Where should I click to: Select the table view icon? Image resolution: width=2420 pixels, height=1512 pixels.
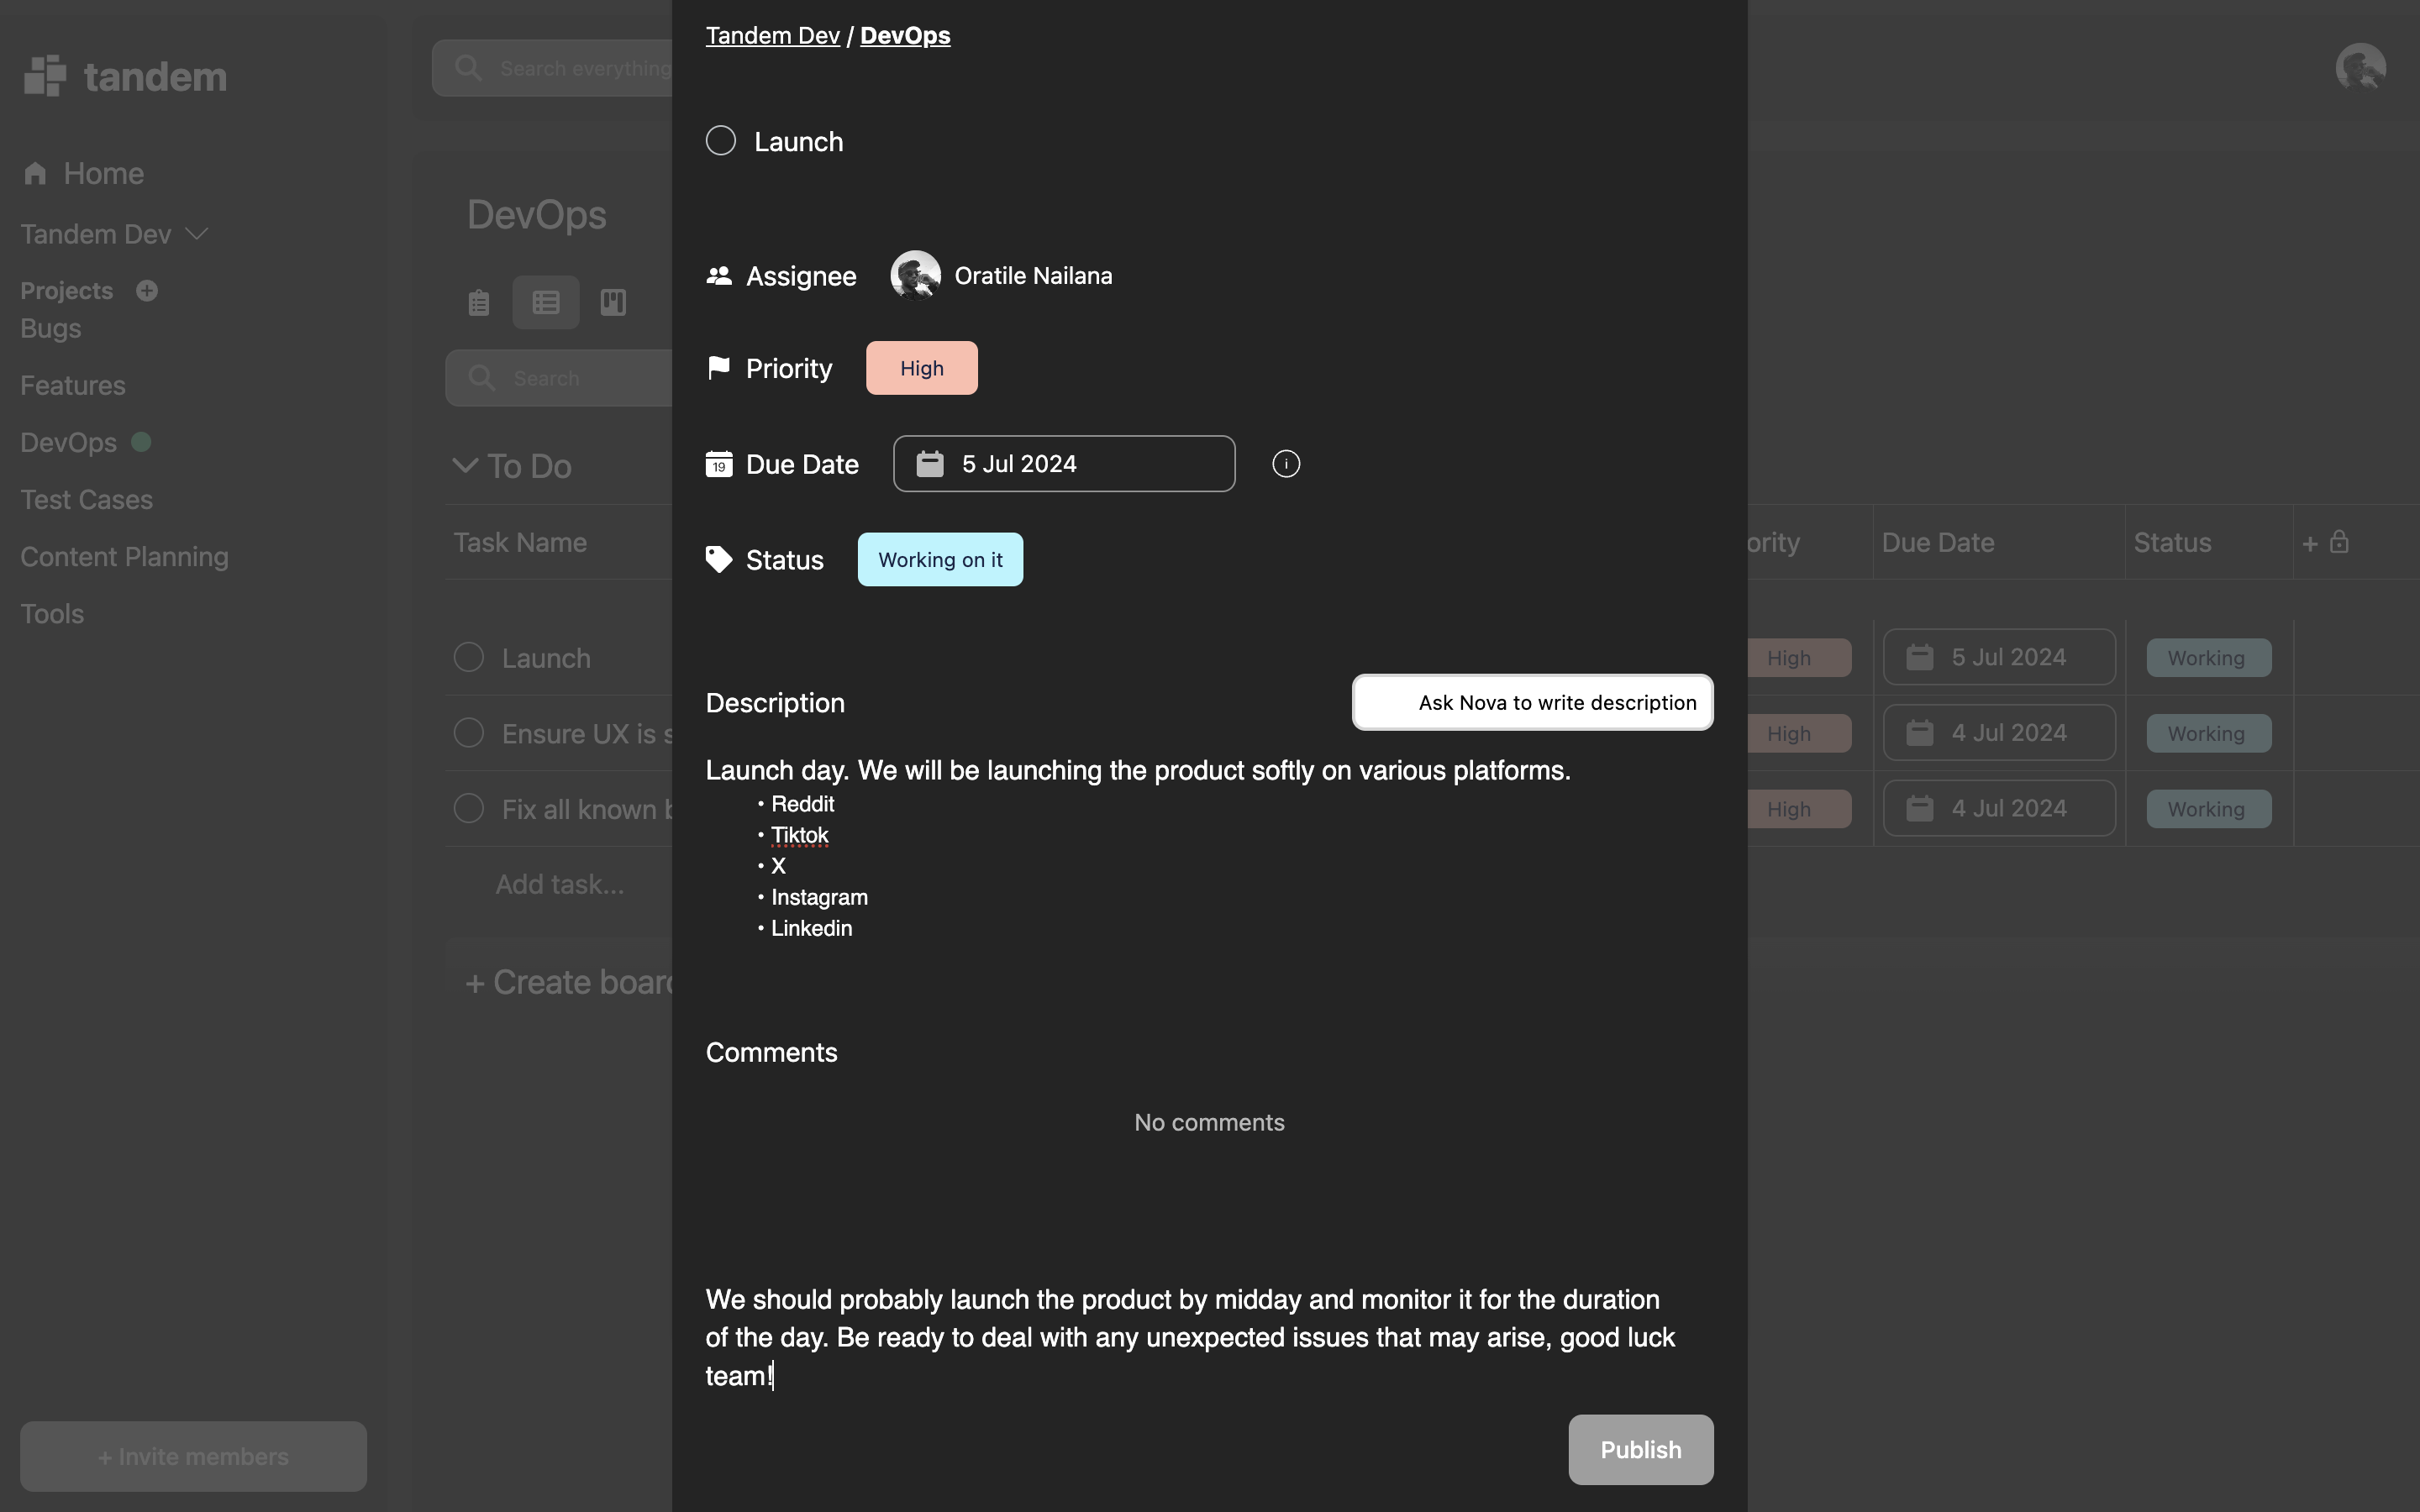[x=546, y=302]
